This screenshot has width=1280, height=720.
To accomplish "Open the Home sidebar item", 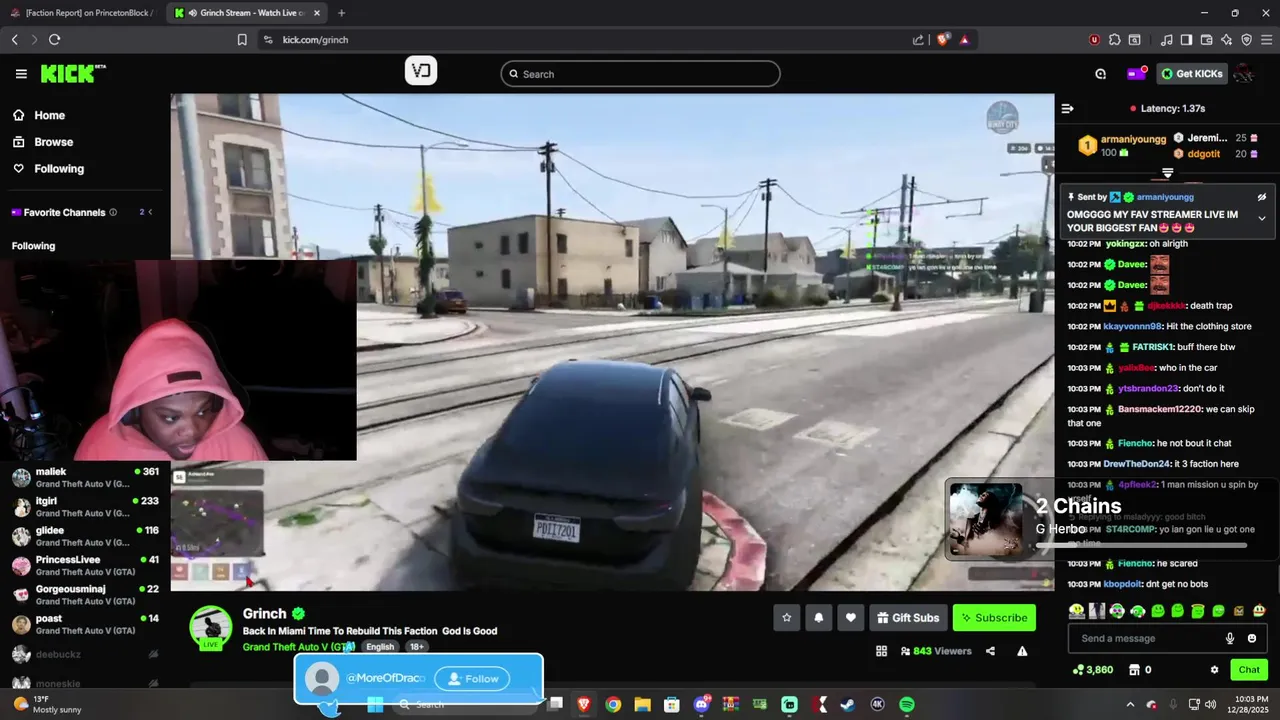I will coord(49,115).
